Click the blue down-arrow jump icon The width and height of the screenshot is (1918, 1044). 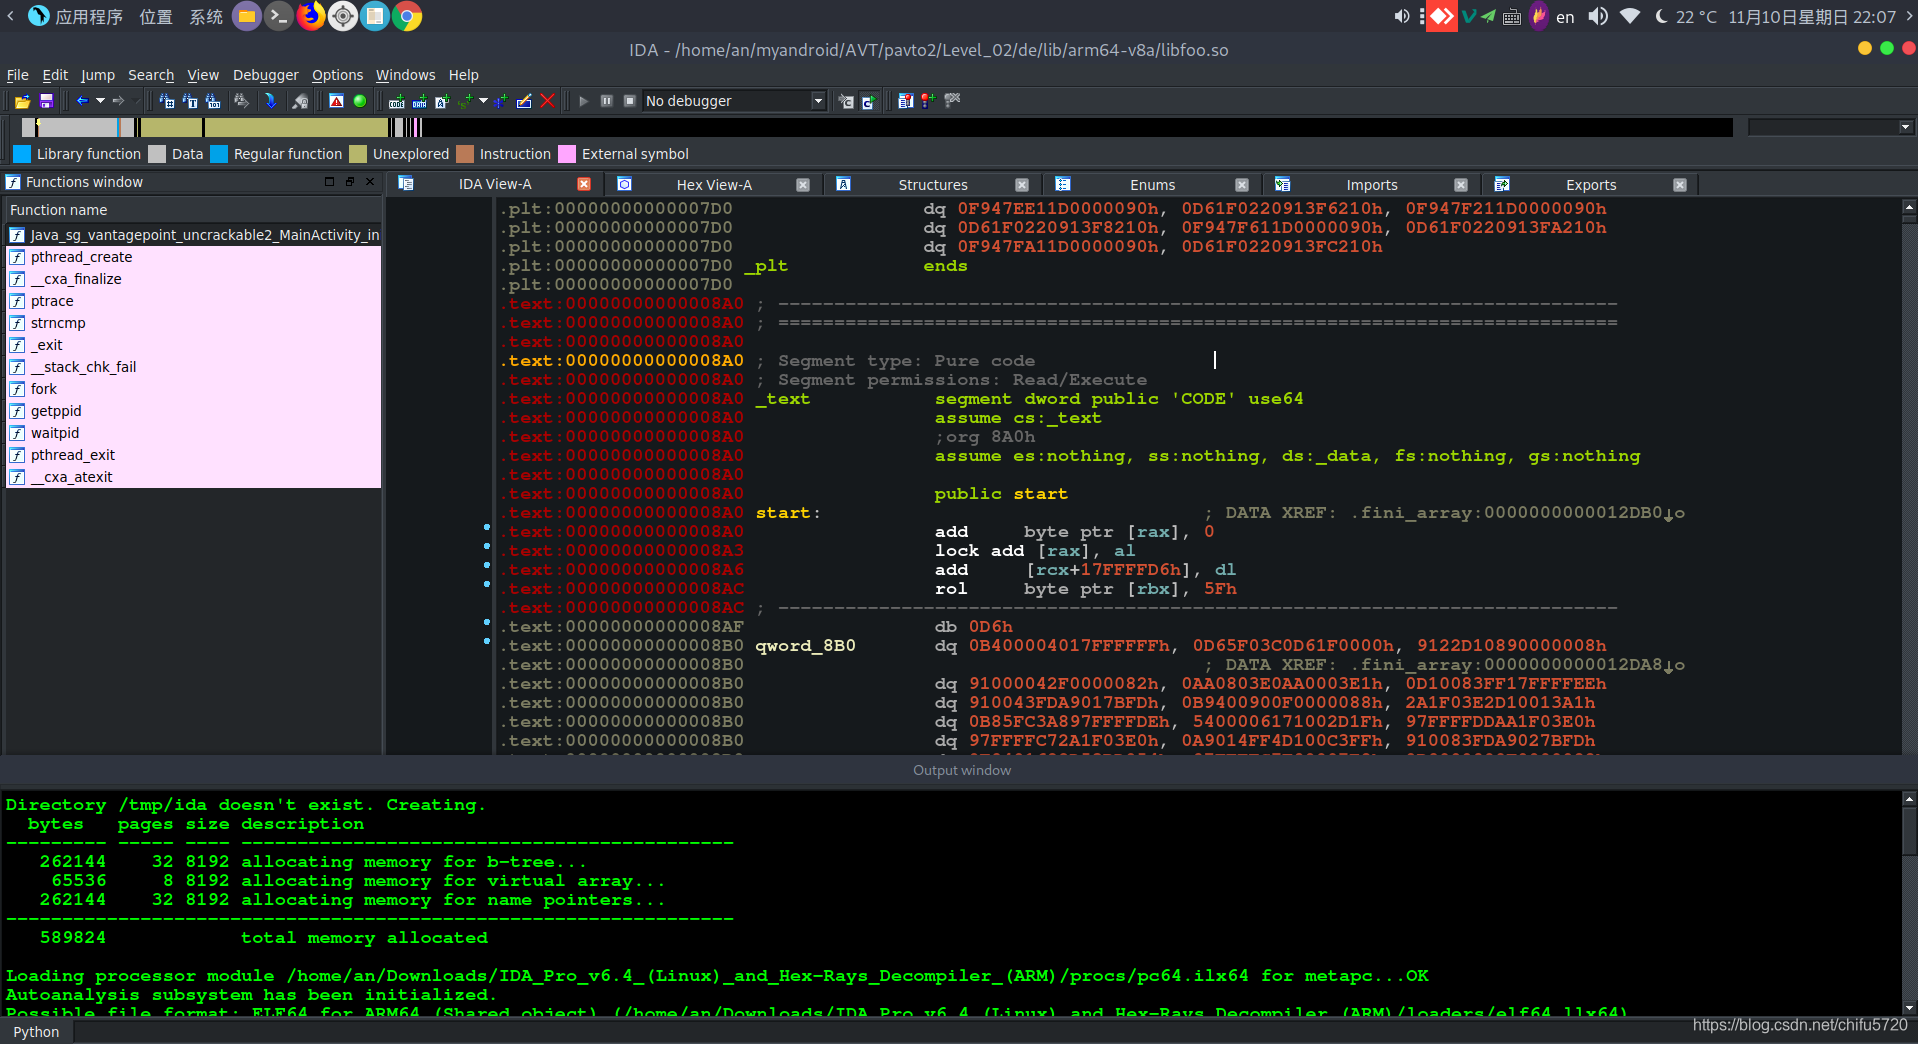(270, 101)
